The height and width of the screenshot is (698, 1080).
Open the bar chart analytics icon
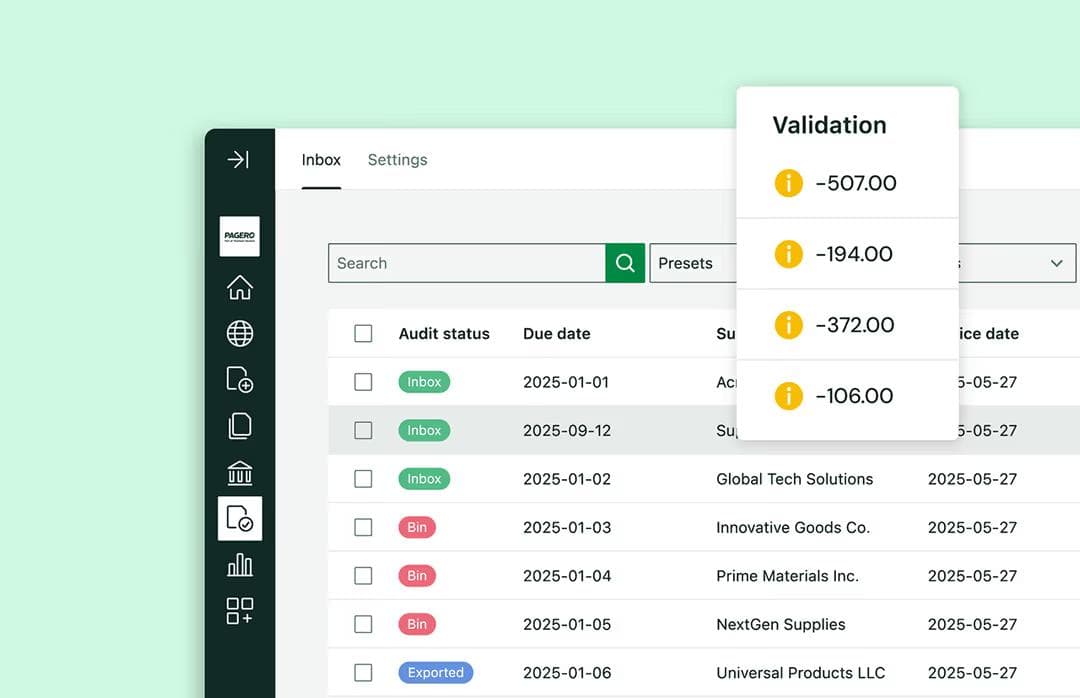click(240, 565)
